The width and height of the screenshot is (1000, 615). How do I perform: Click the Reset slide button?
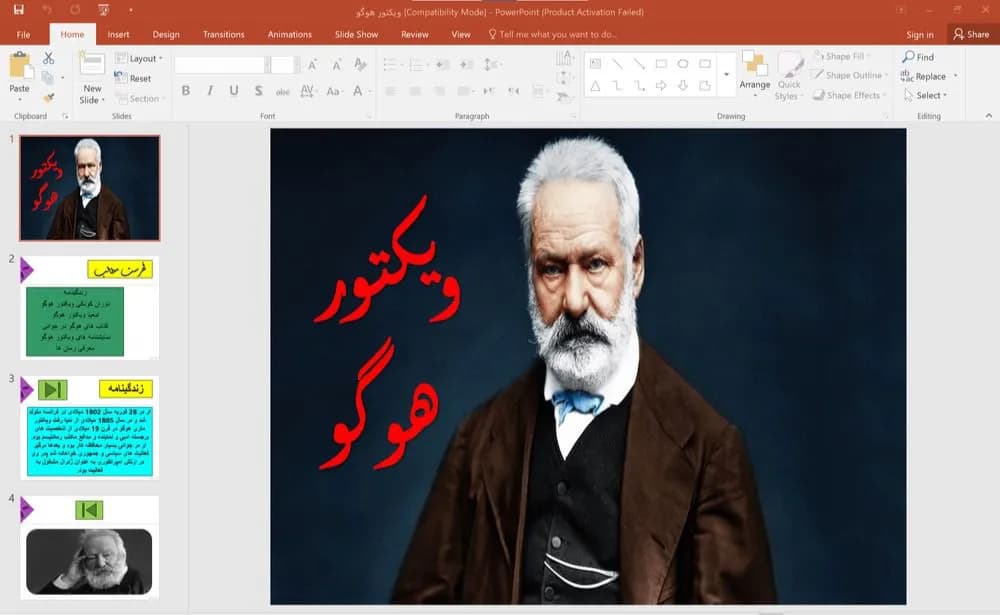[133, 78]
